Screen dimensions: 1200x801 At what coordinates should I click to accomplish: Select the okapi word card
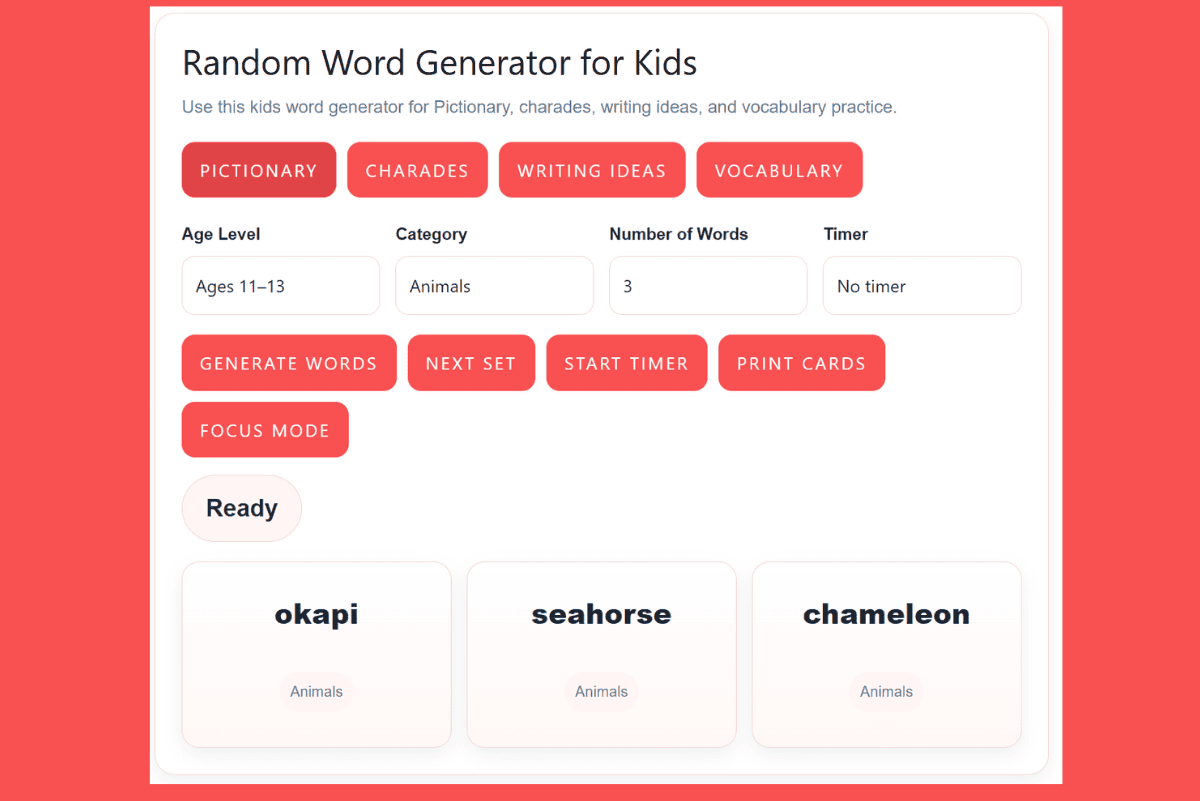click(316, 655)
